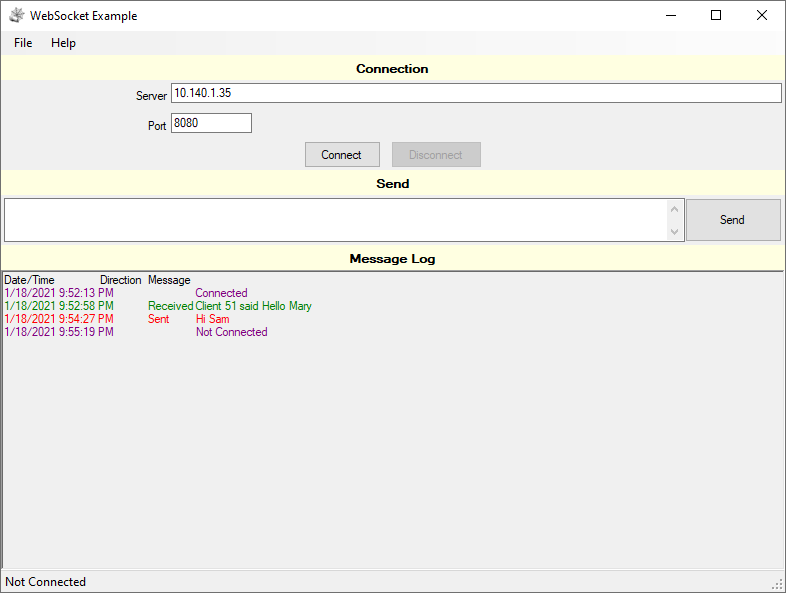Click the window resize grip icon

click(x=778, y=584)
